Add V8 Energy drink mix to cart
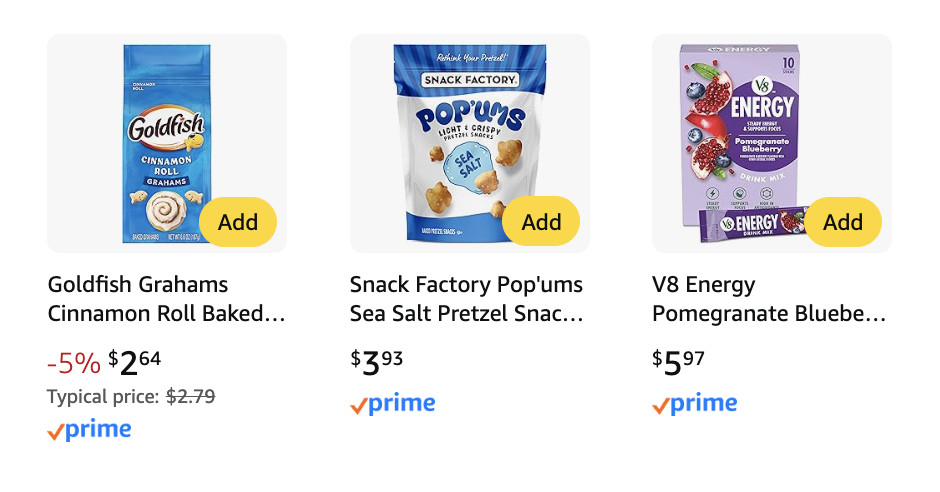This screenshot has width=940, height=492. click(843, 222)
